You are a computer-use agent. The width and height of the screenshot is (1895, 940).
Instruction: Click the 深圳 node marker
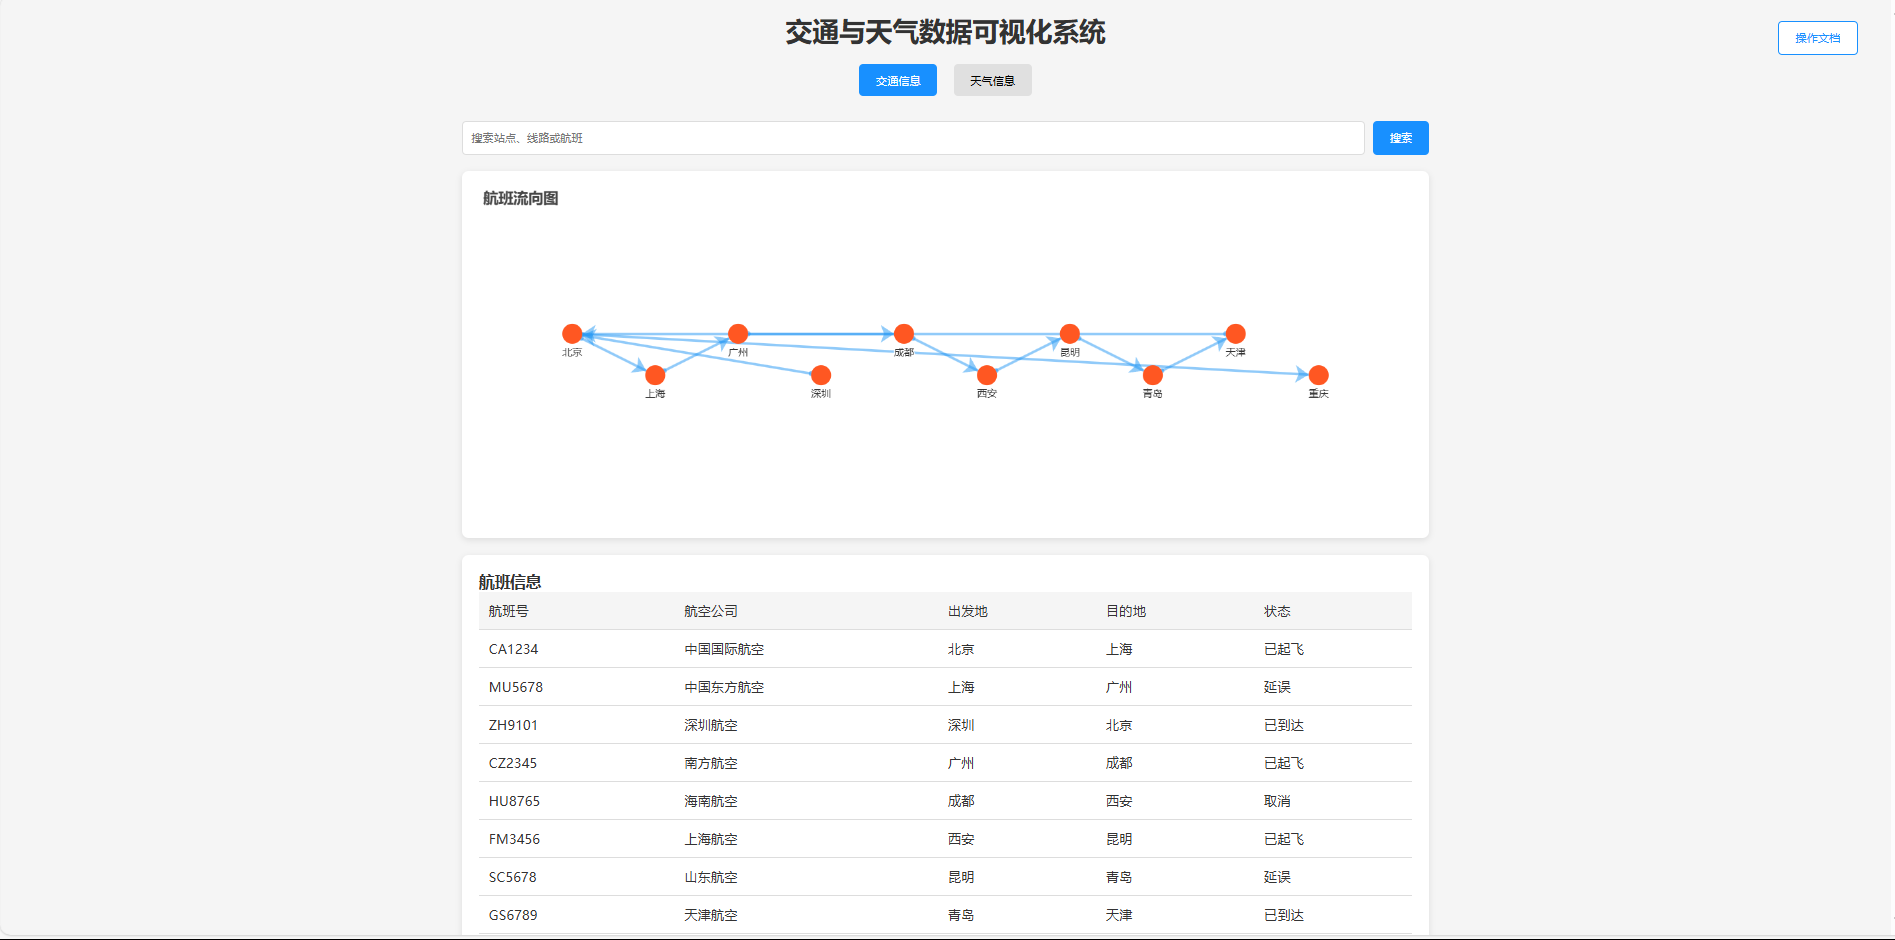click(x=820, y=377)
